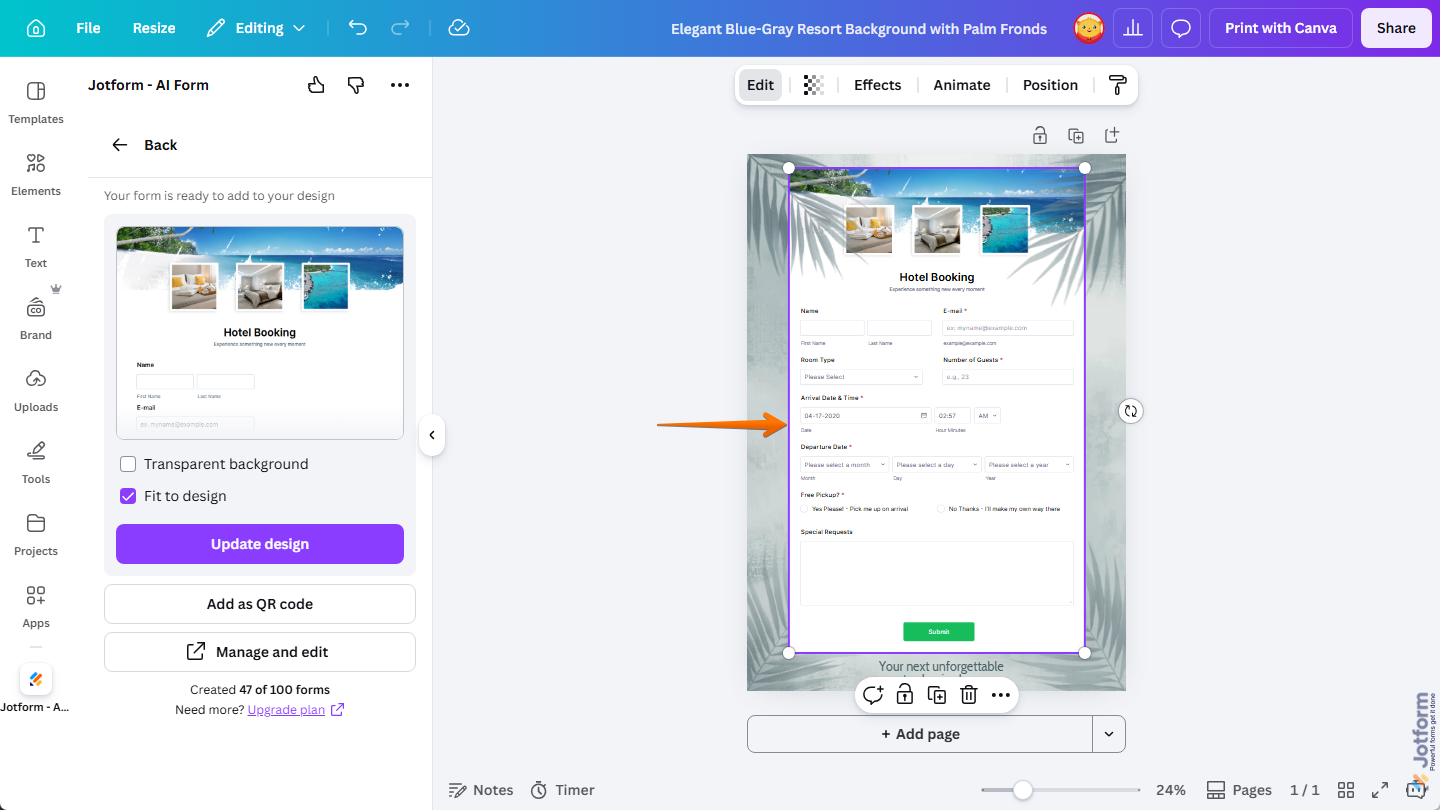Select the copy style paint roller

[x=1118, y=85]
